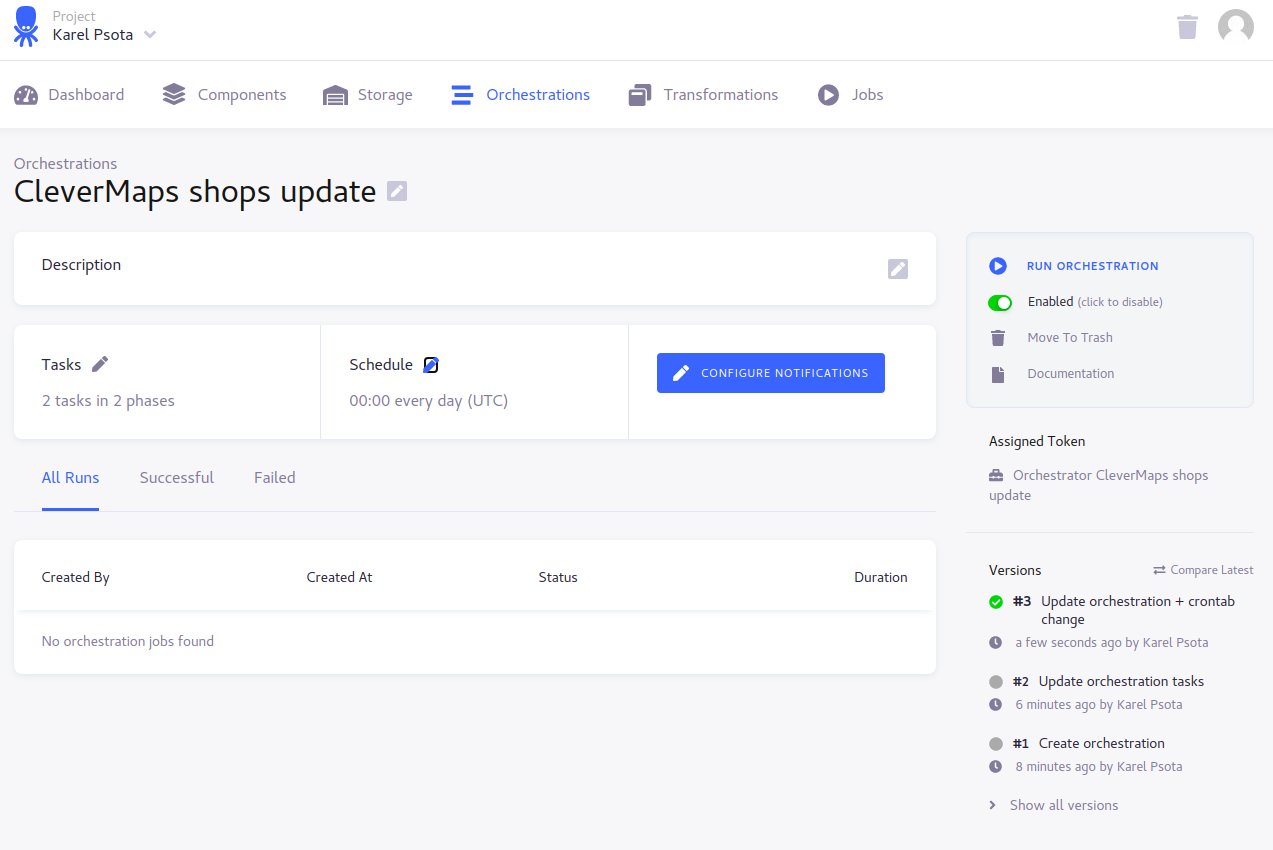Click Move To Trash in sidebar
This screenshot has width=1273, height=850.
[x=1069, y=338]
